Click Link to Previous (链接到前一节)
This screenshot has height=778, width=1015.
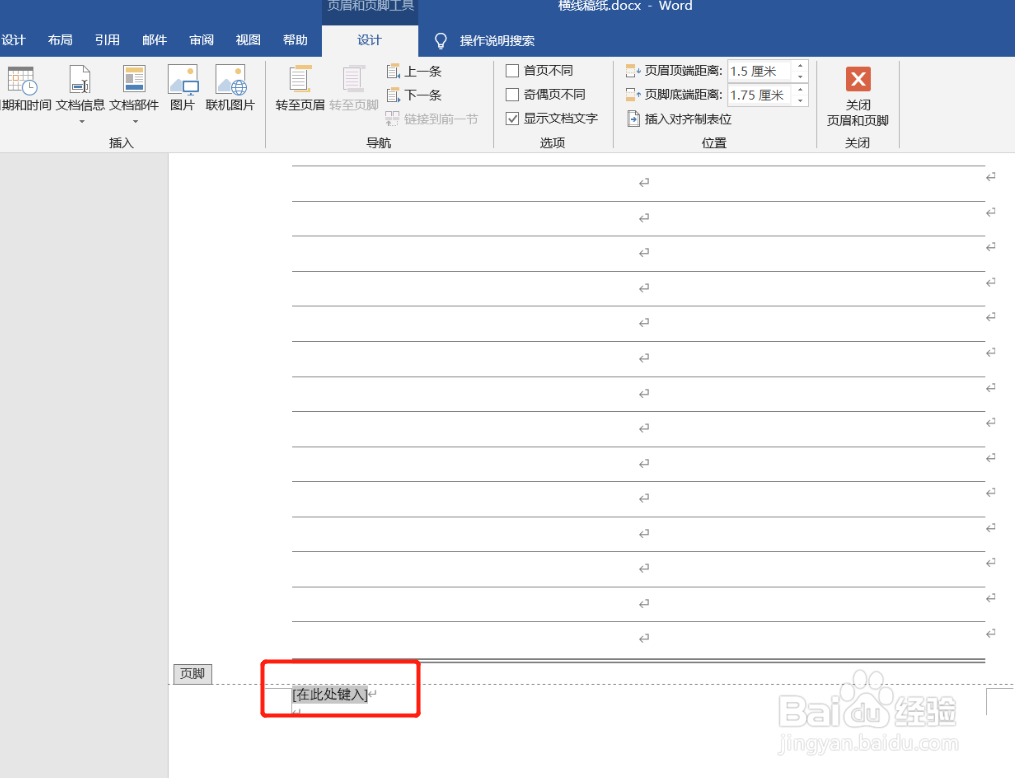(432, 119)
